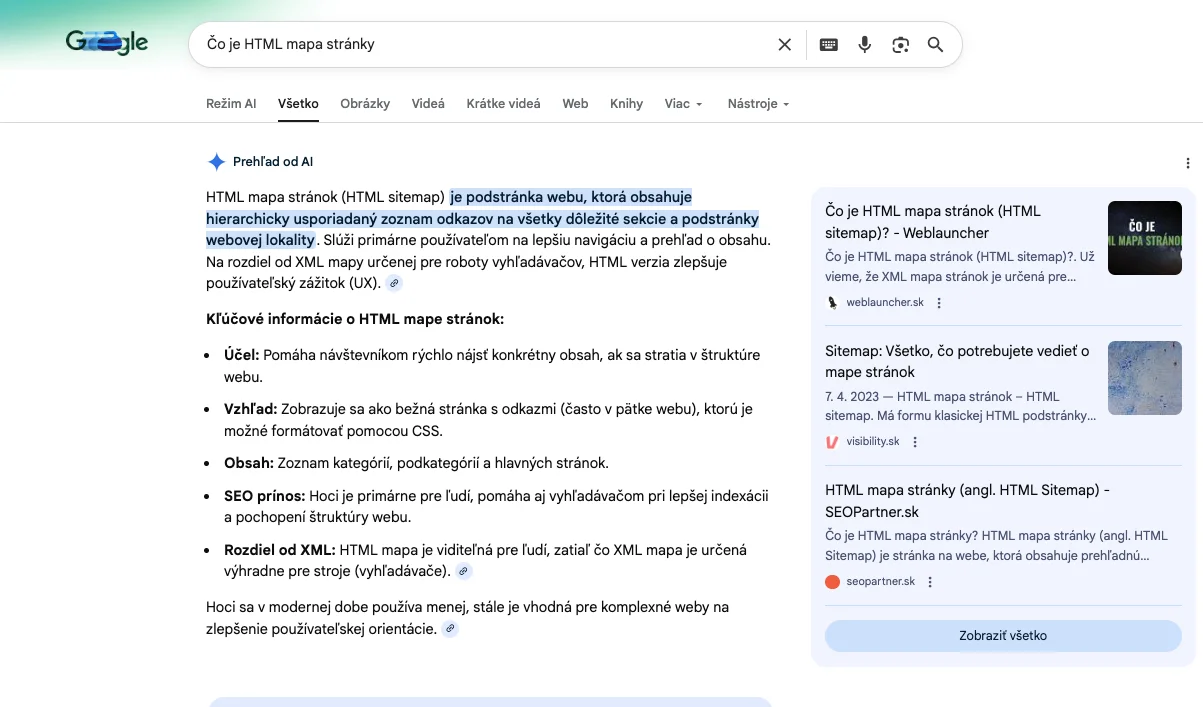
Task: Switch to the Režim AI tab
Action: pyautogui.click(x=231, y=103)
